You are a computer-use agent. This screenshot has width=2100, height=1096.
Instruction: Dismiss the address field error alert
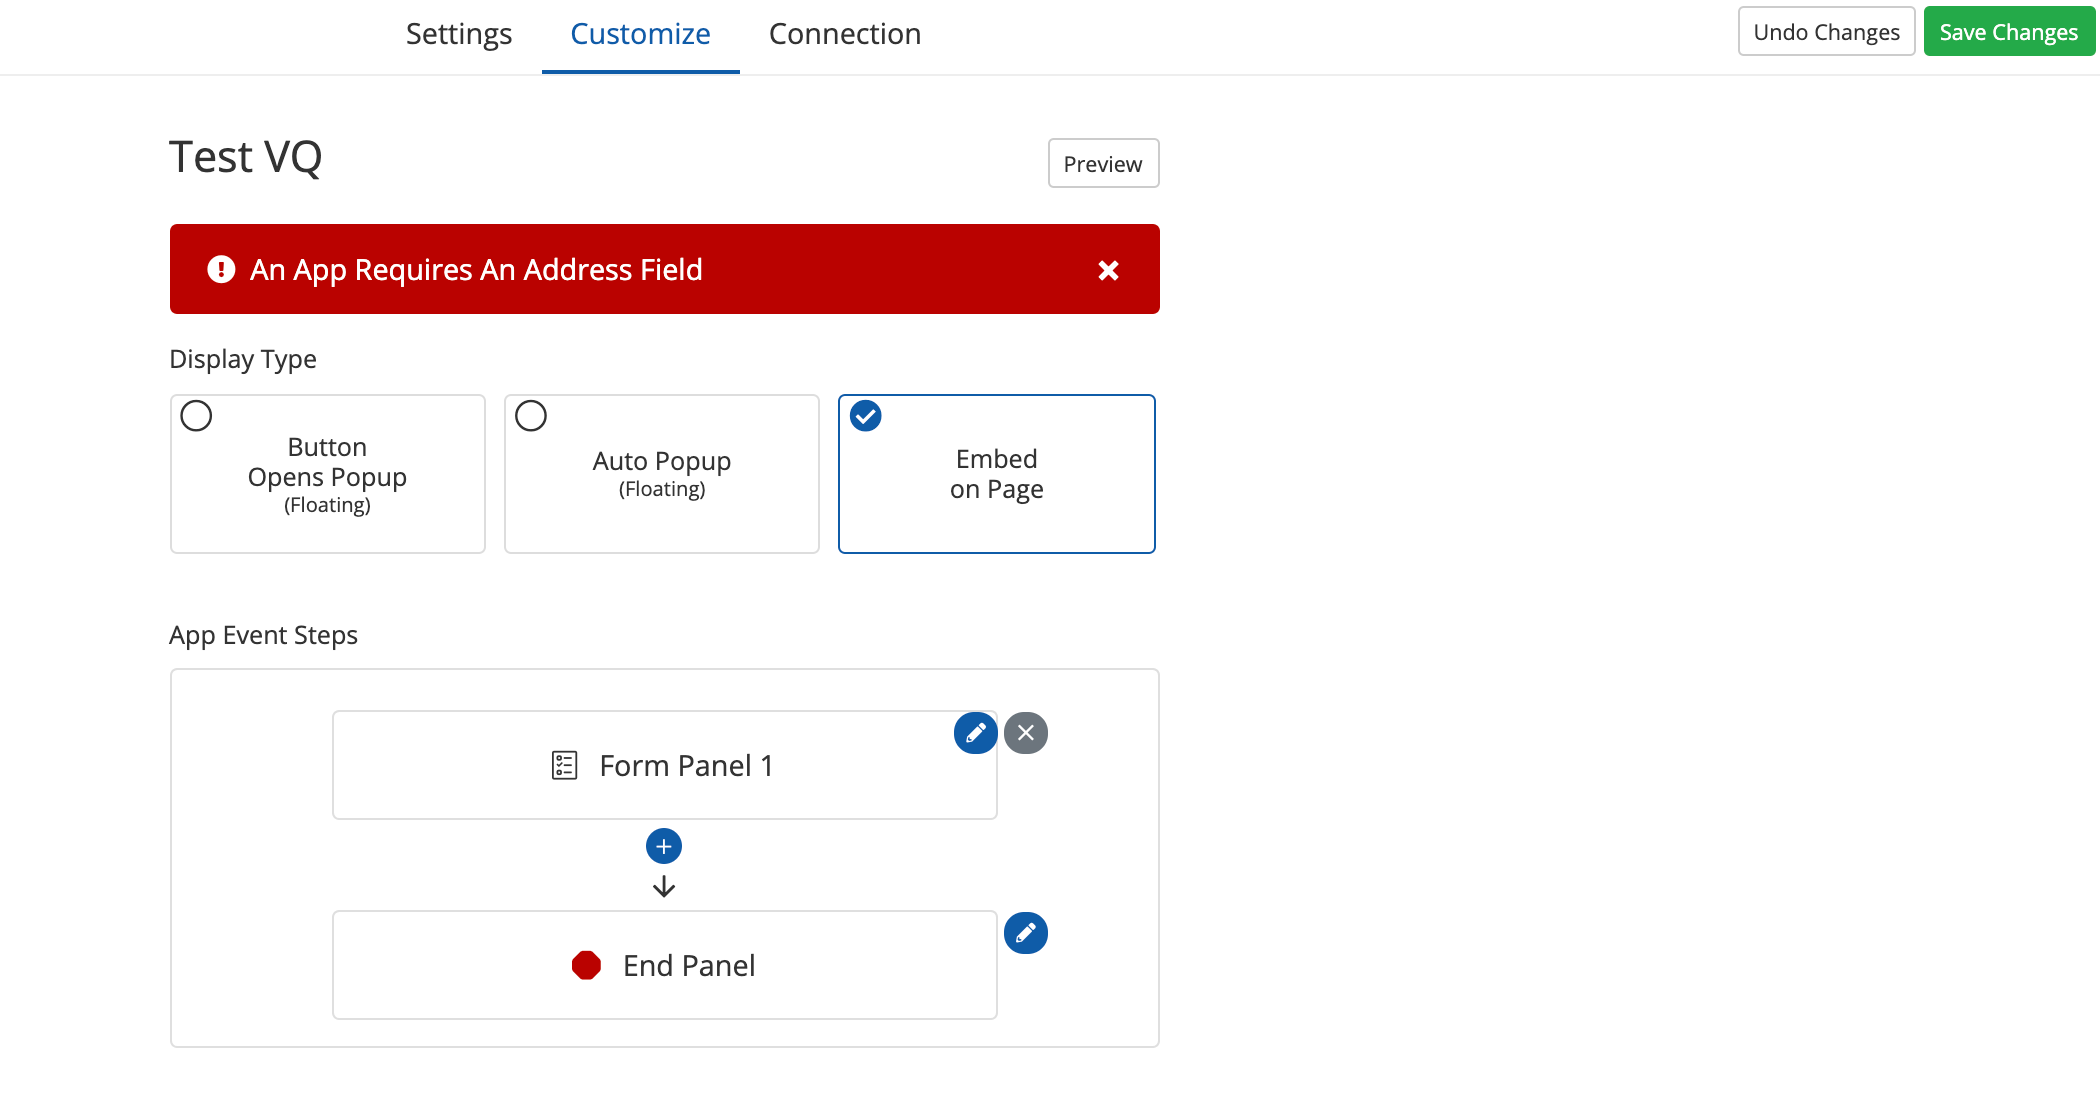[1108, 270]
